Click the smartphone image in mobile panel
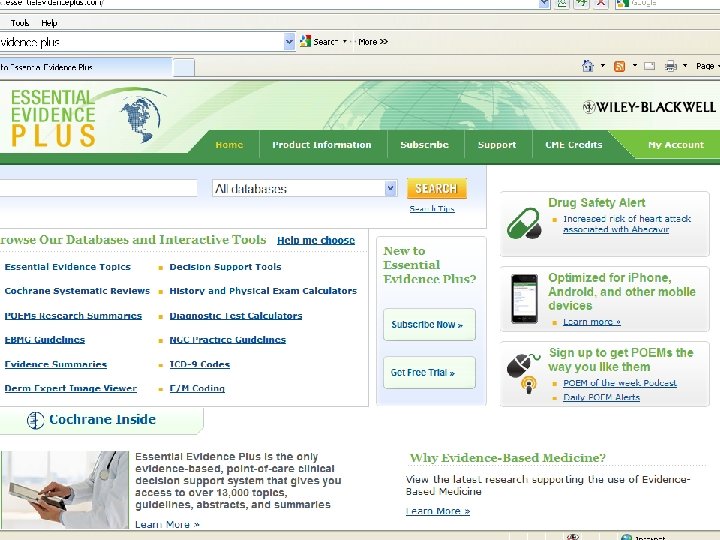The width and height of the screenshot is (720, 540). click(x=524, y=299)
